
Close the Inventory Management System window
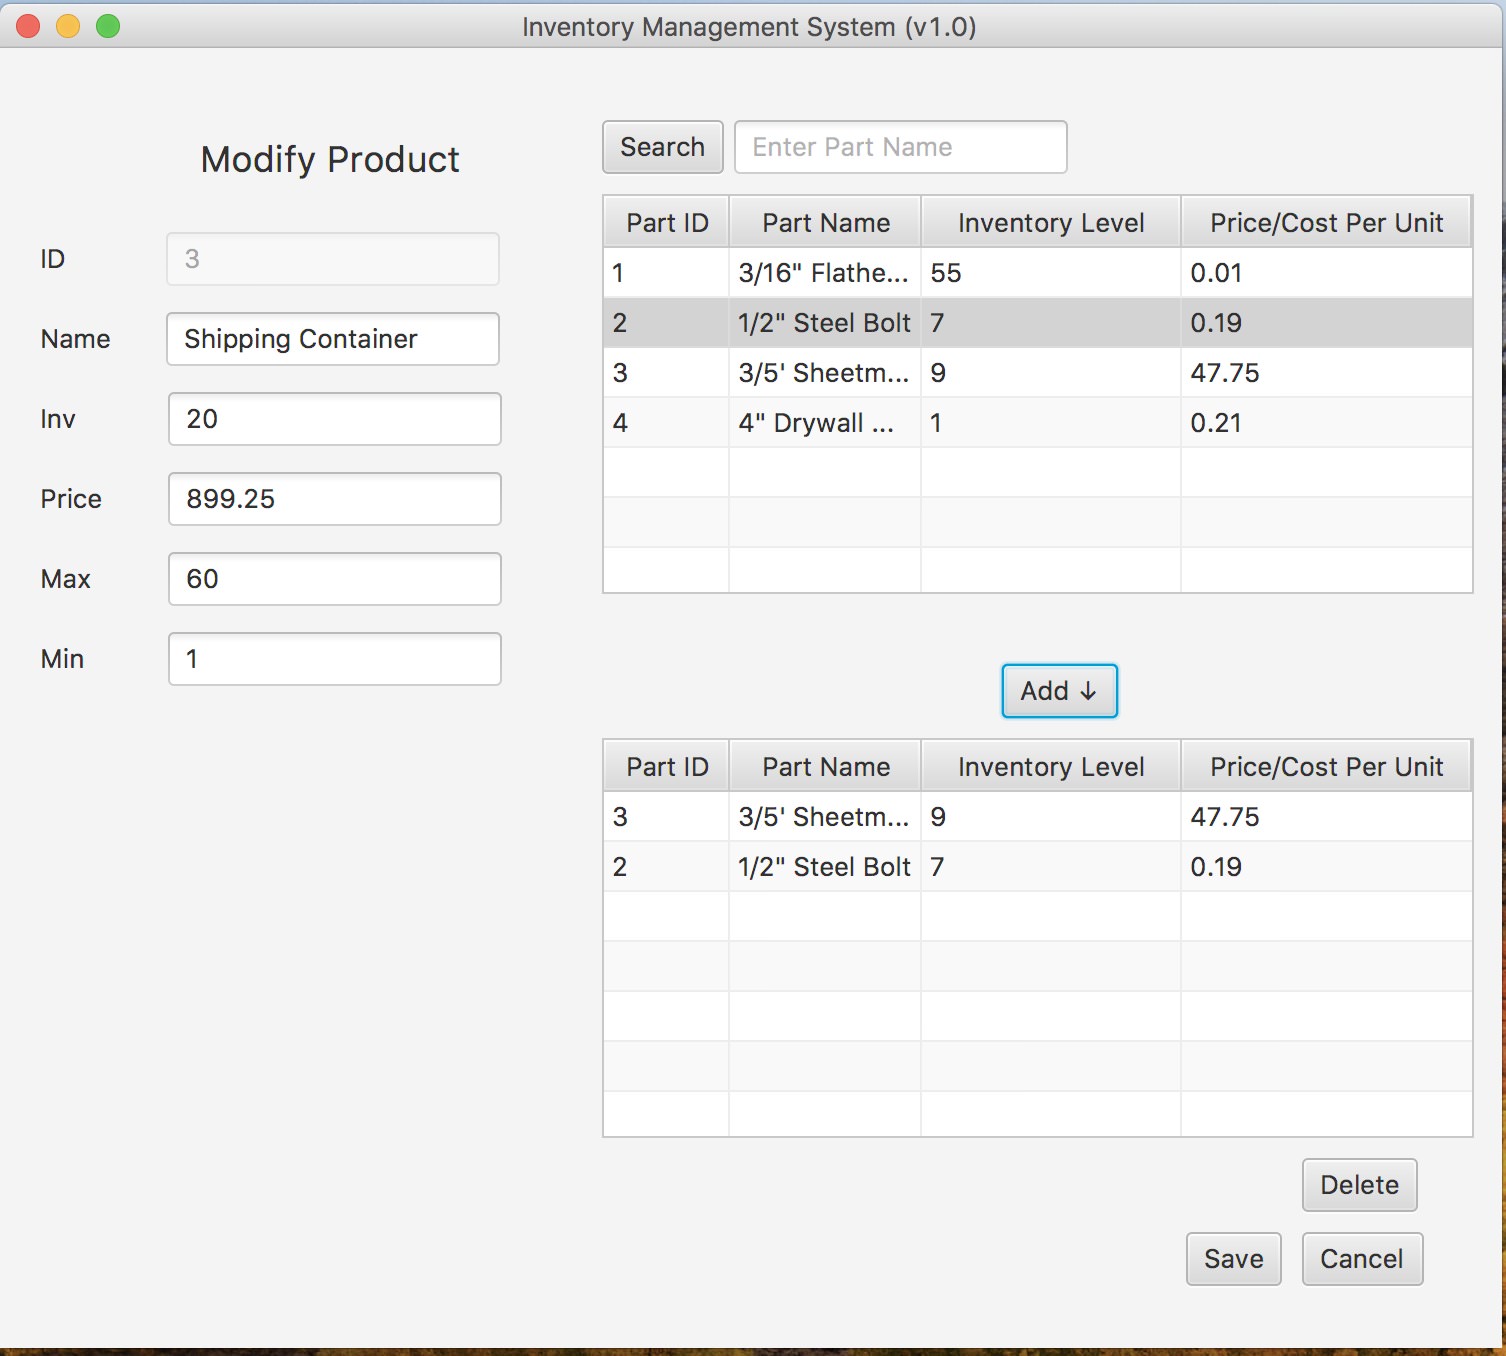[x=28, y=26]
